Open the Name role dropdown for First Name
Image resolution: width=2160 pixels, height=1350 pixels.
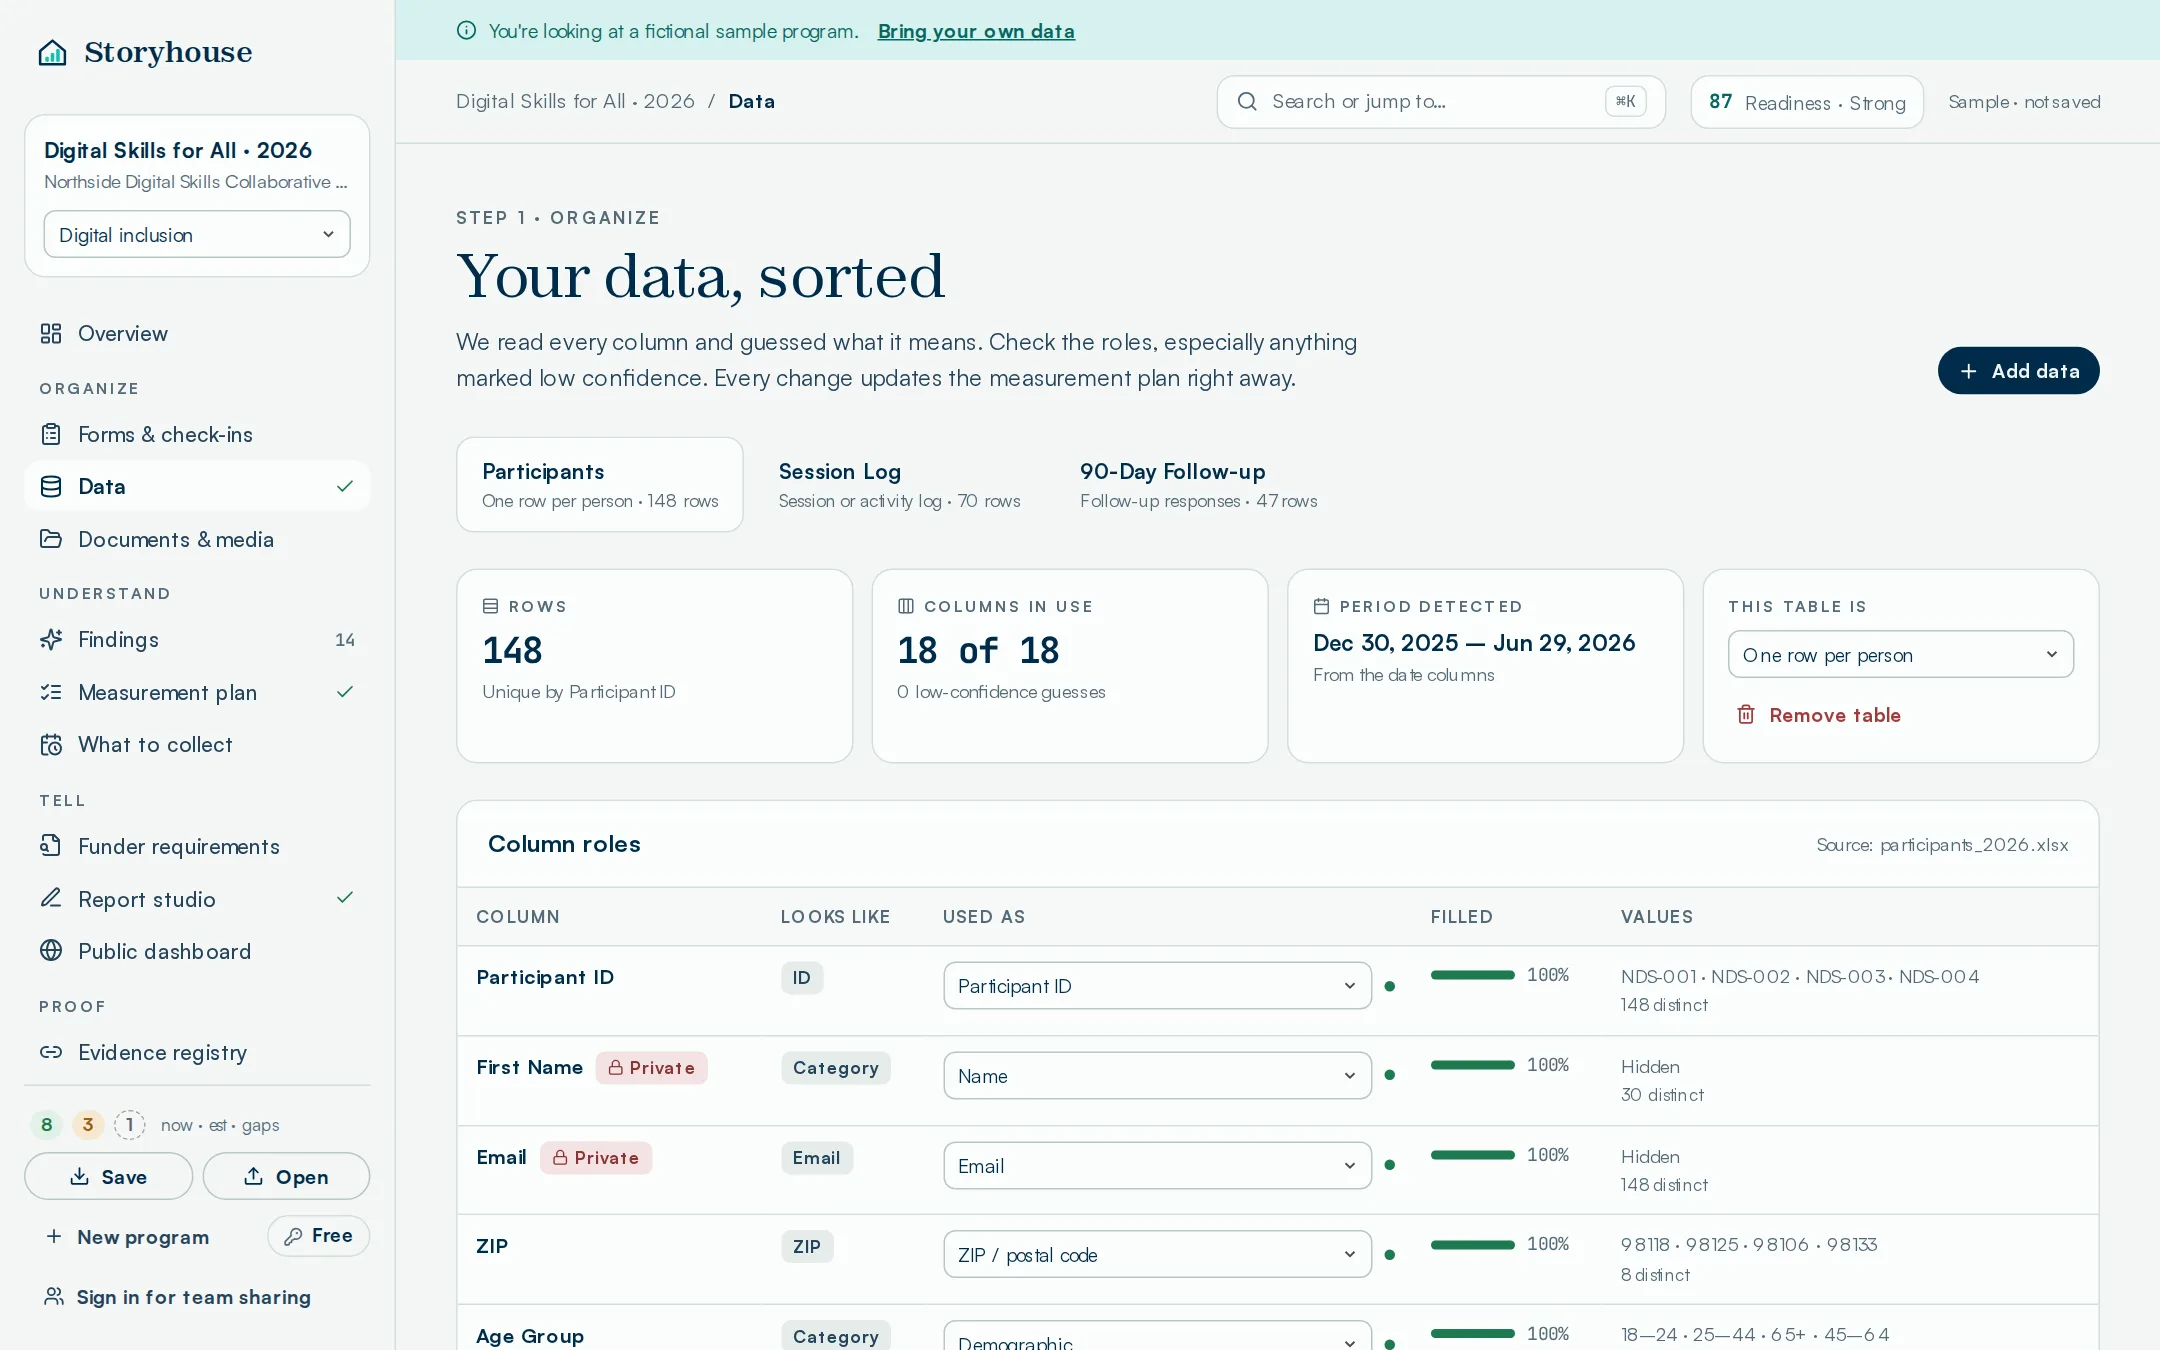click(1157, 1076)
